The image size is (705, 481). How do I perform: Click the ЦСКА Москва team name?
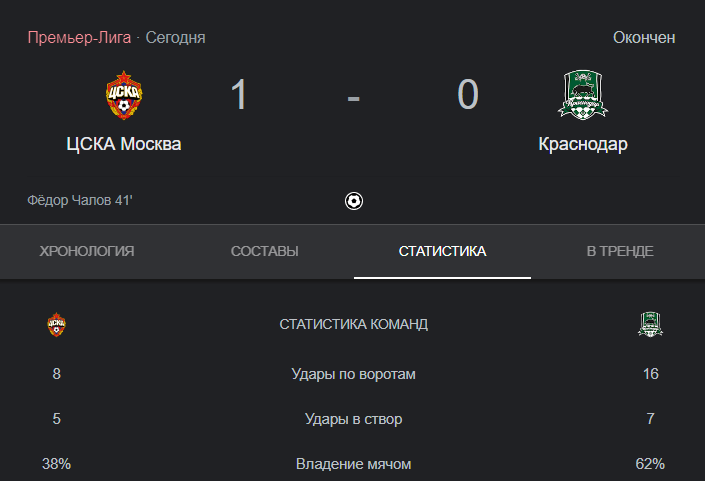pyautogui.click(x=124, y=144)
